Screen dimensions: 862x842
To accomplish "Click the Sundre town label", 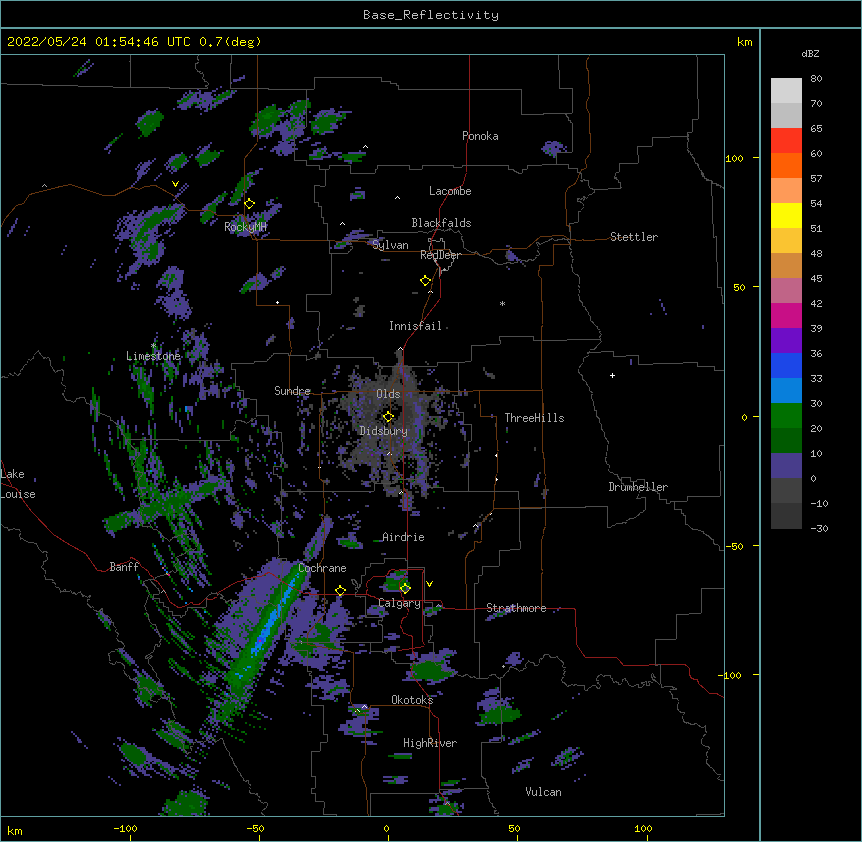I will pyautogui.click(x=292, y=391).
